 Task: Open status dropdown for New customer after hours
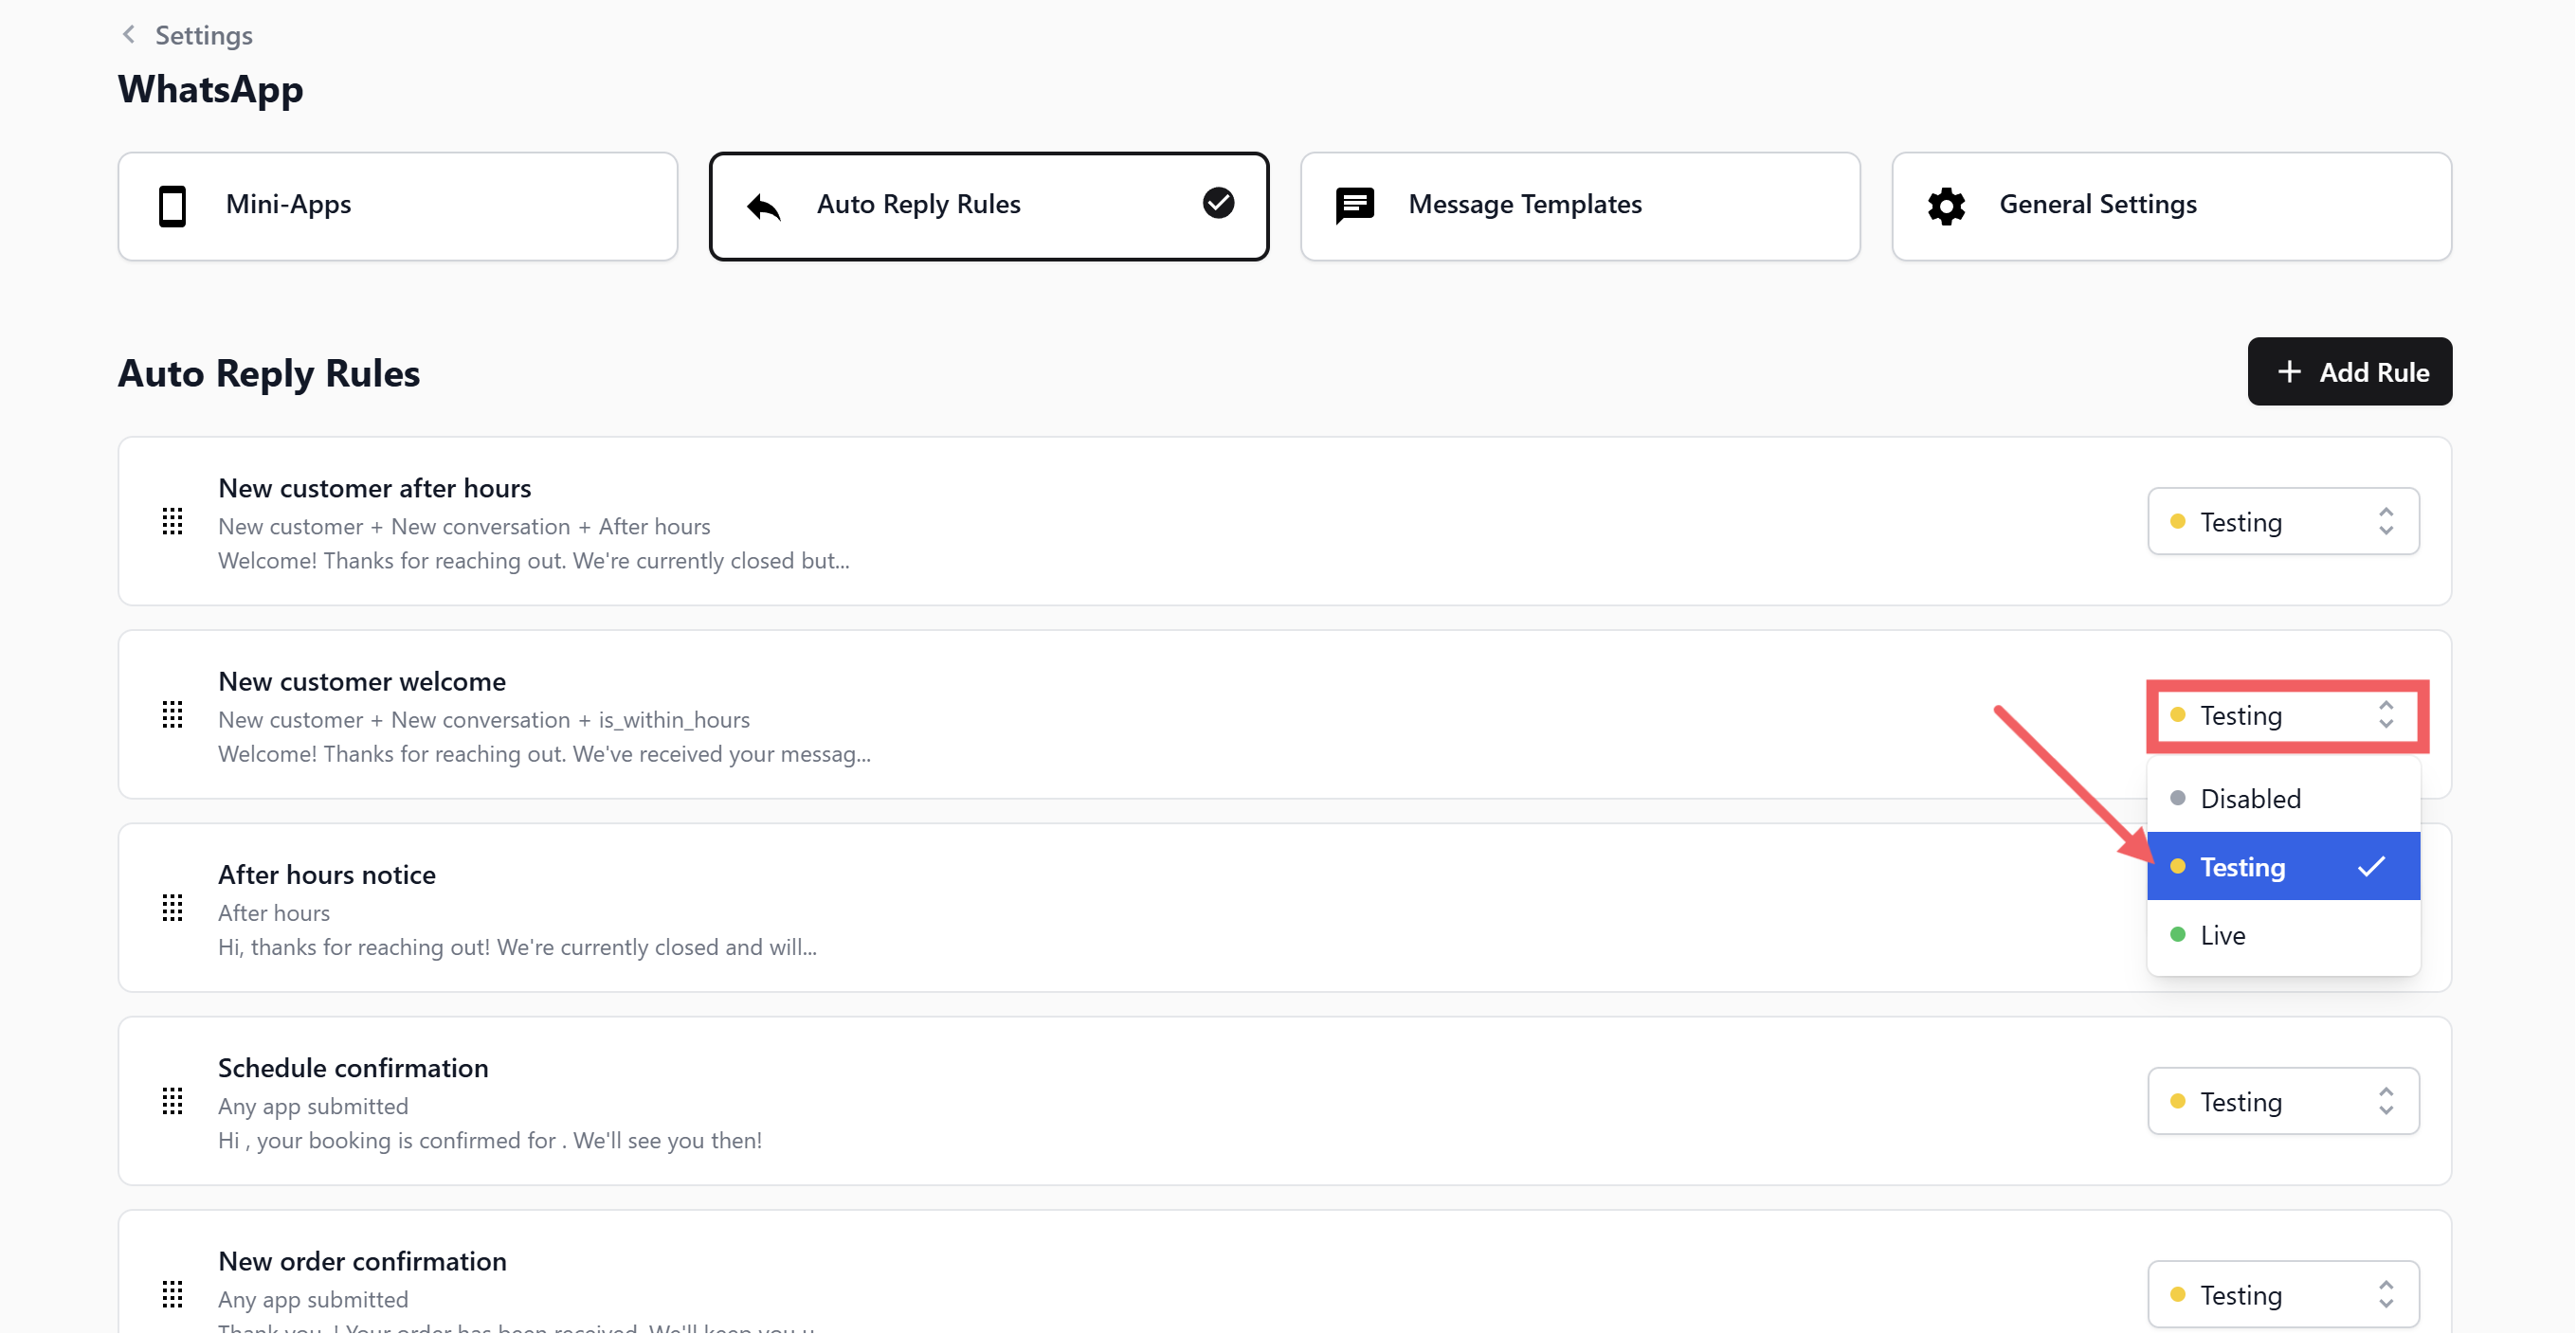click(x=2282, y=521)
